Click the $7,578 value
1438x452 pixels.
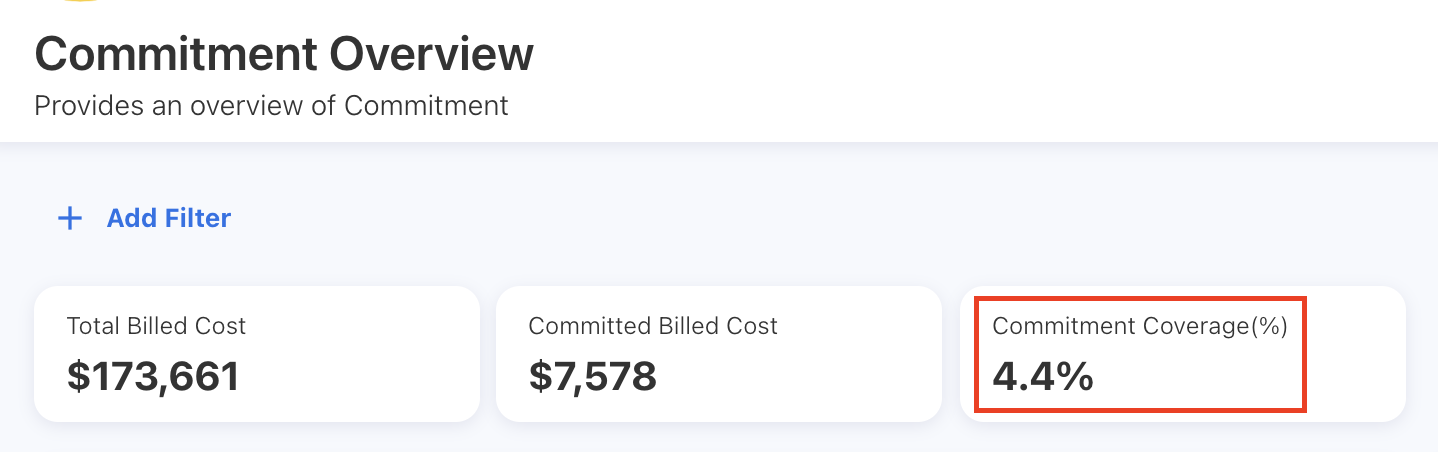pyautogui.click(x=592, y=376)
